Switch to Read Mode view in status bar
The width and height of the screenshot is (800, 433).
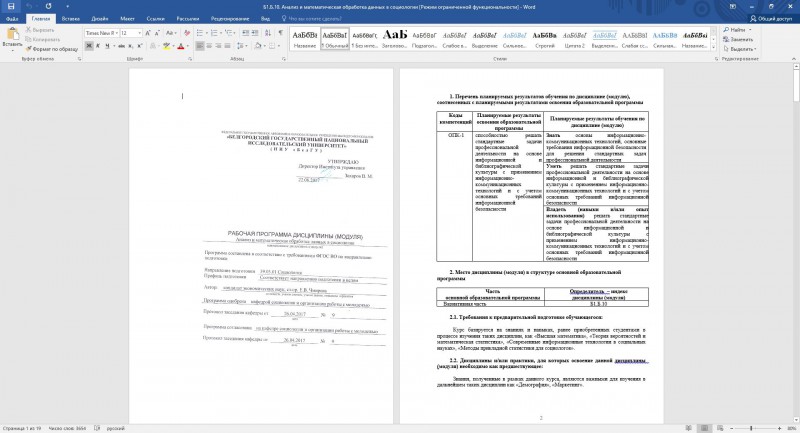click(x=689, y=428)
